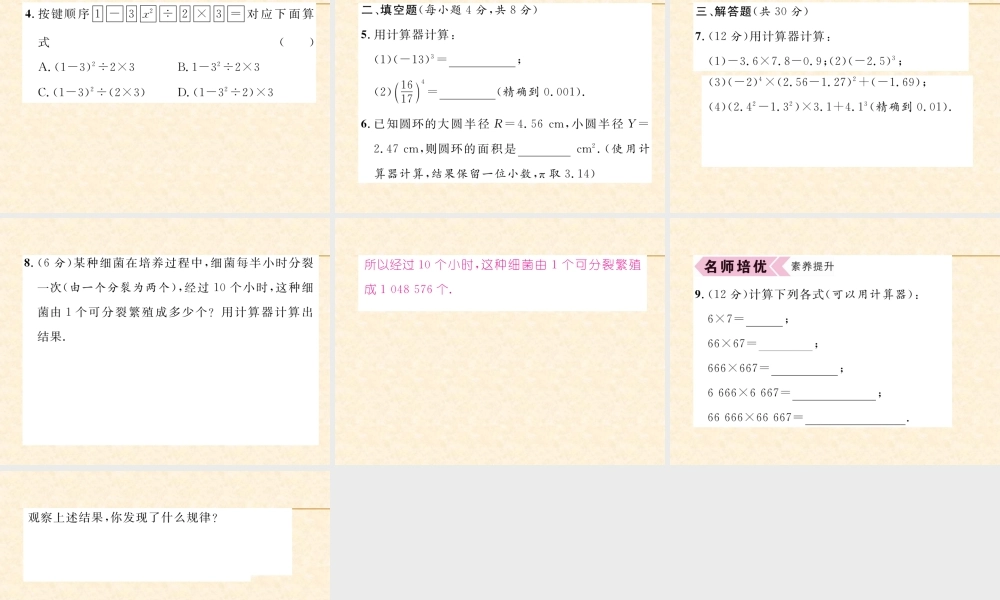
Task: Click the 名师培优 banner badge
Action: 735,267
